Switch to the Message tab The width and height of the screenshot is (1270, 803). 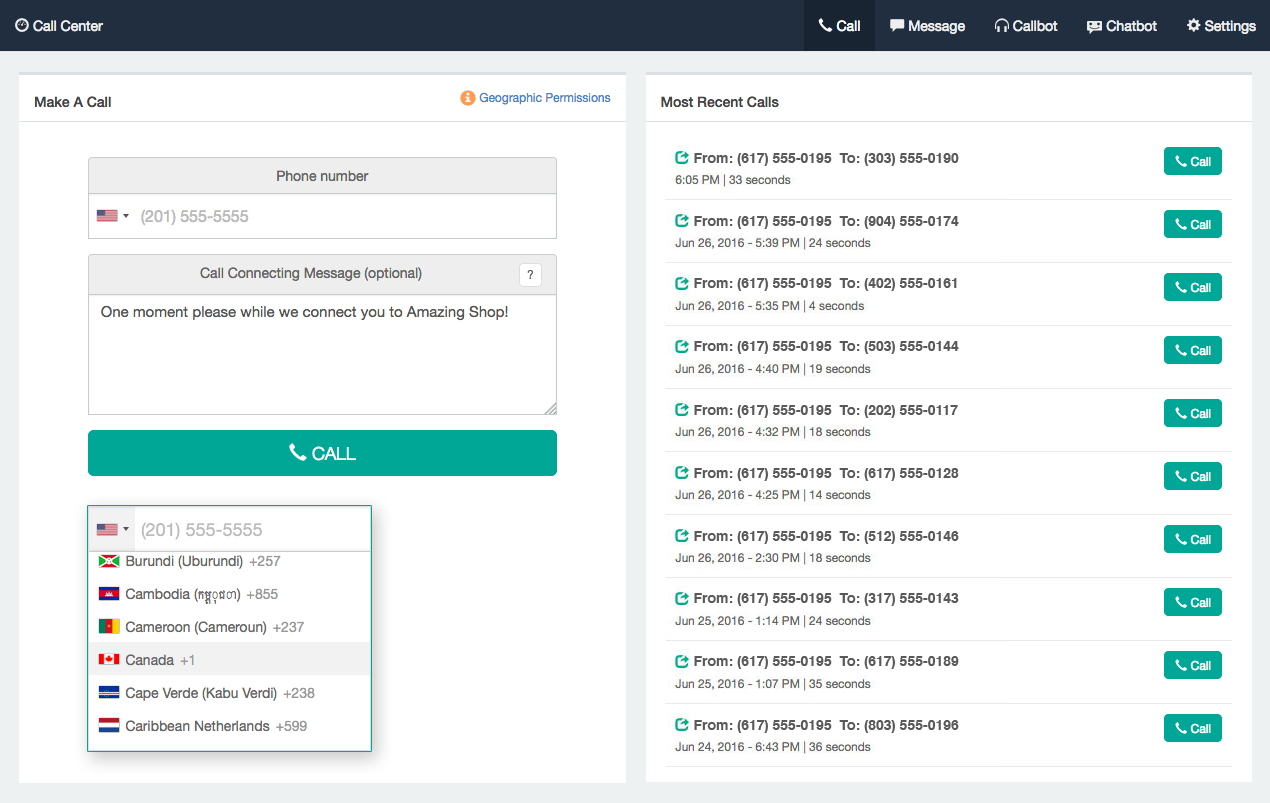(x=926, y=26)
